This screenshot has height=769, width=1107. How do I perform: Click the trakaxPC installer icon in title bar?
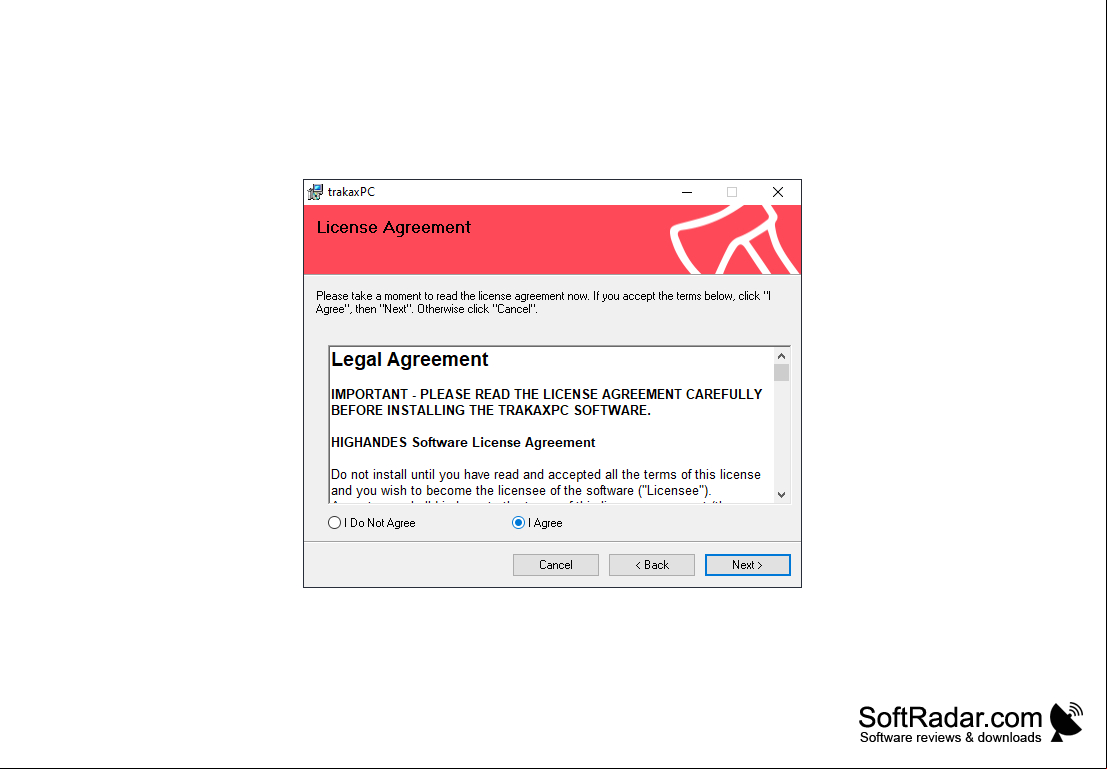(x=315, y=192)
